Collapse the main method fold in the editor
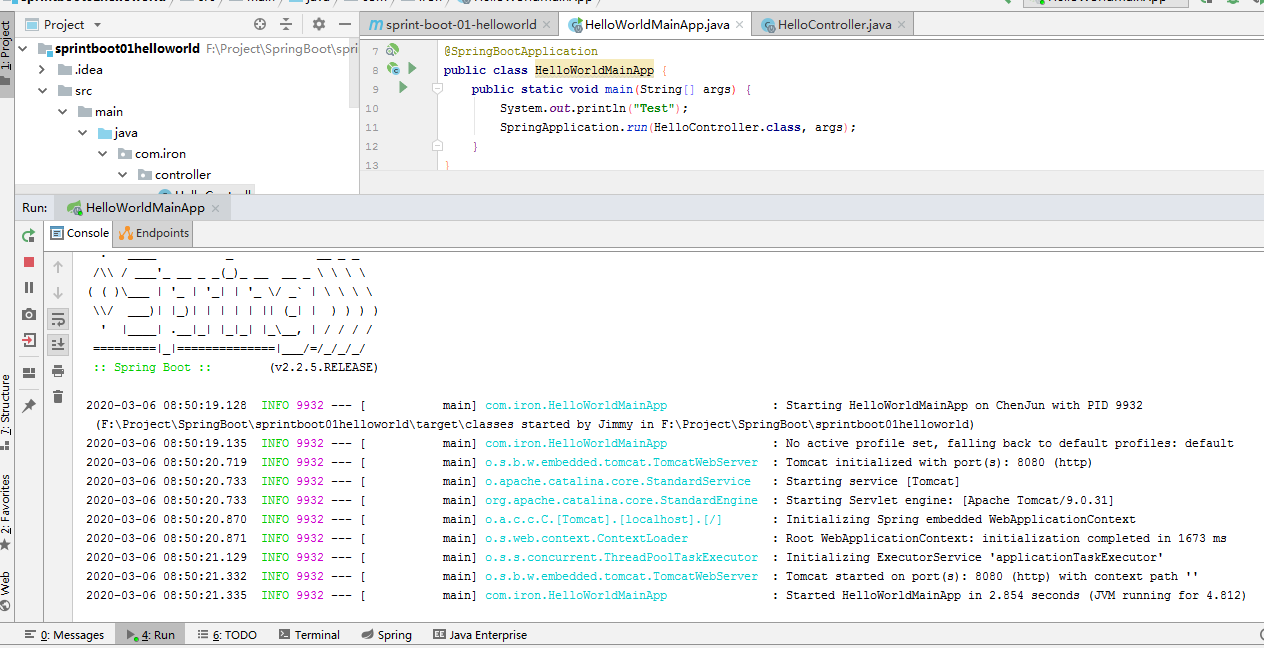 pos(436,88)
